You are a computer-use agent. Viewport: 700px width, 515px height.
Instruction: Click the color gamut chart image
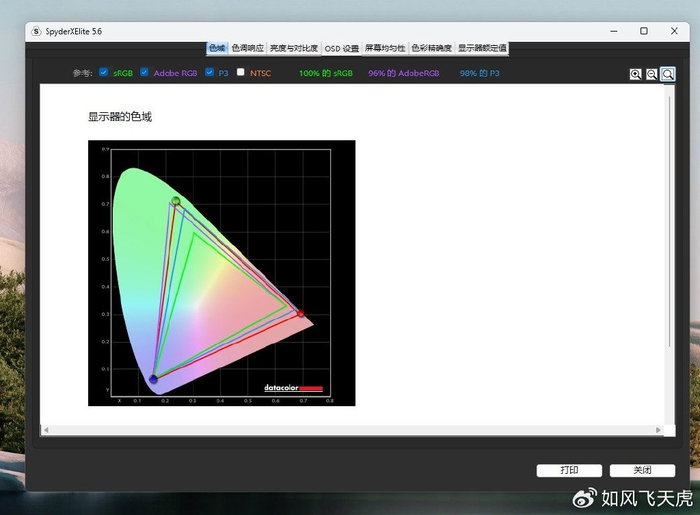[221, 273]
